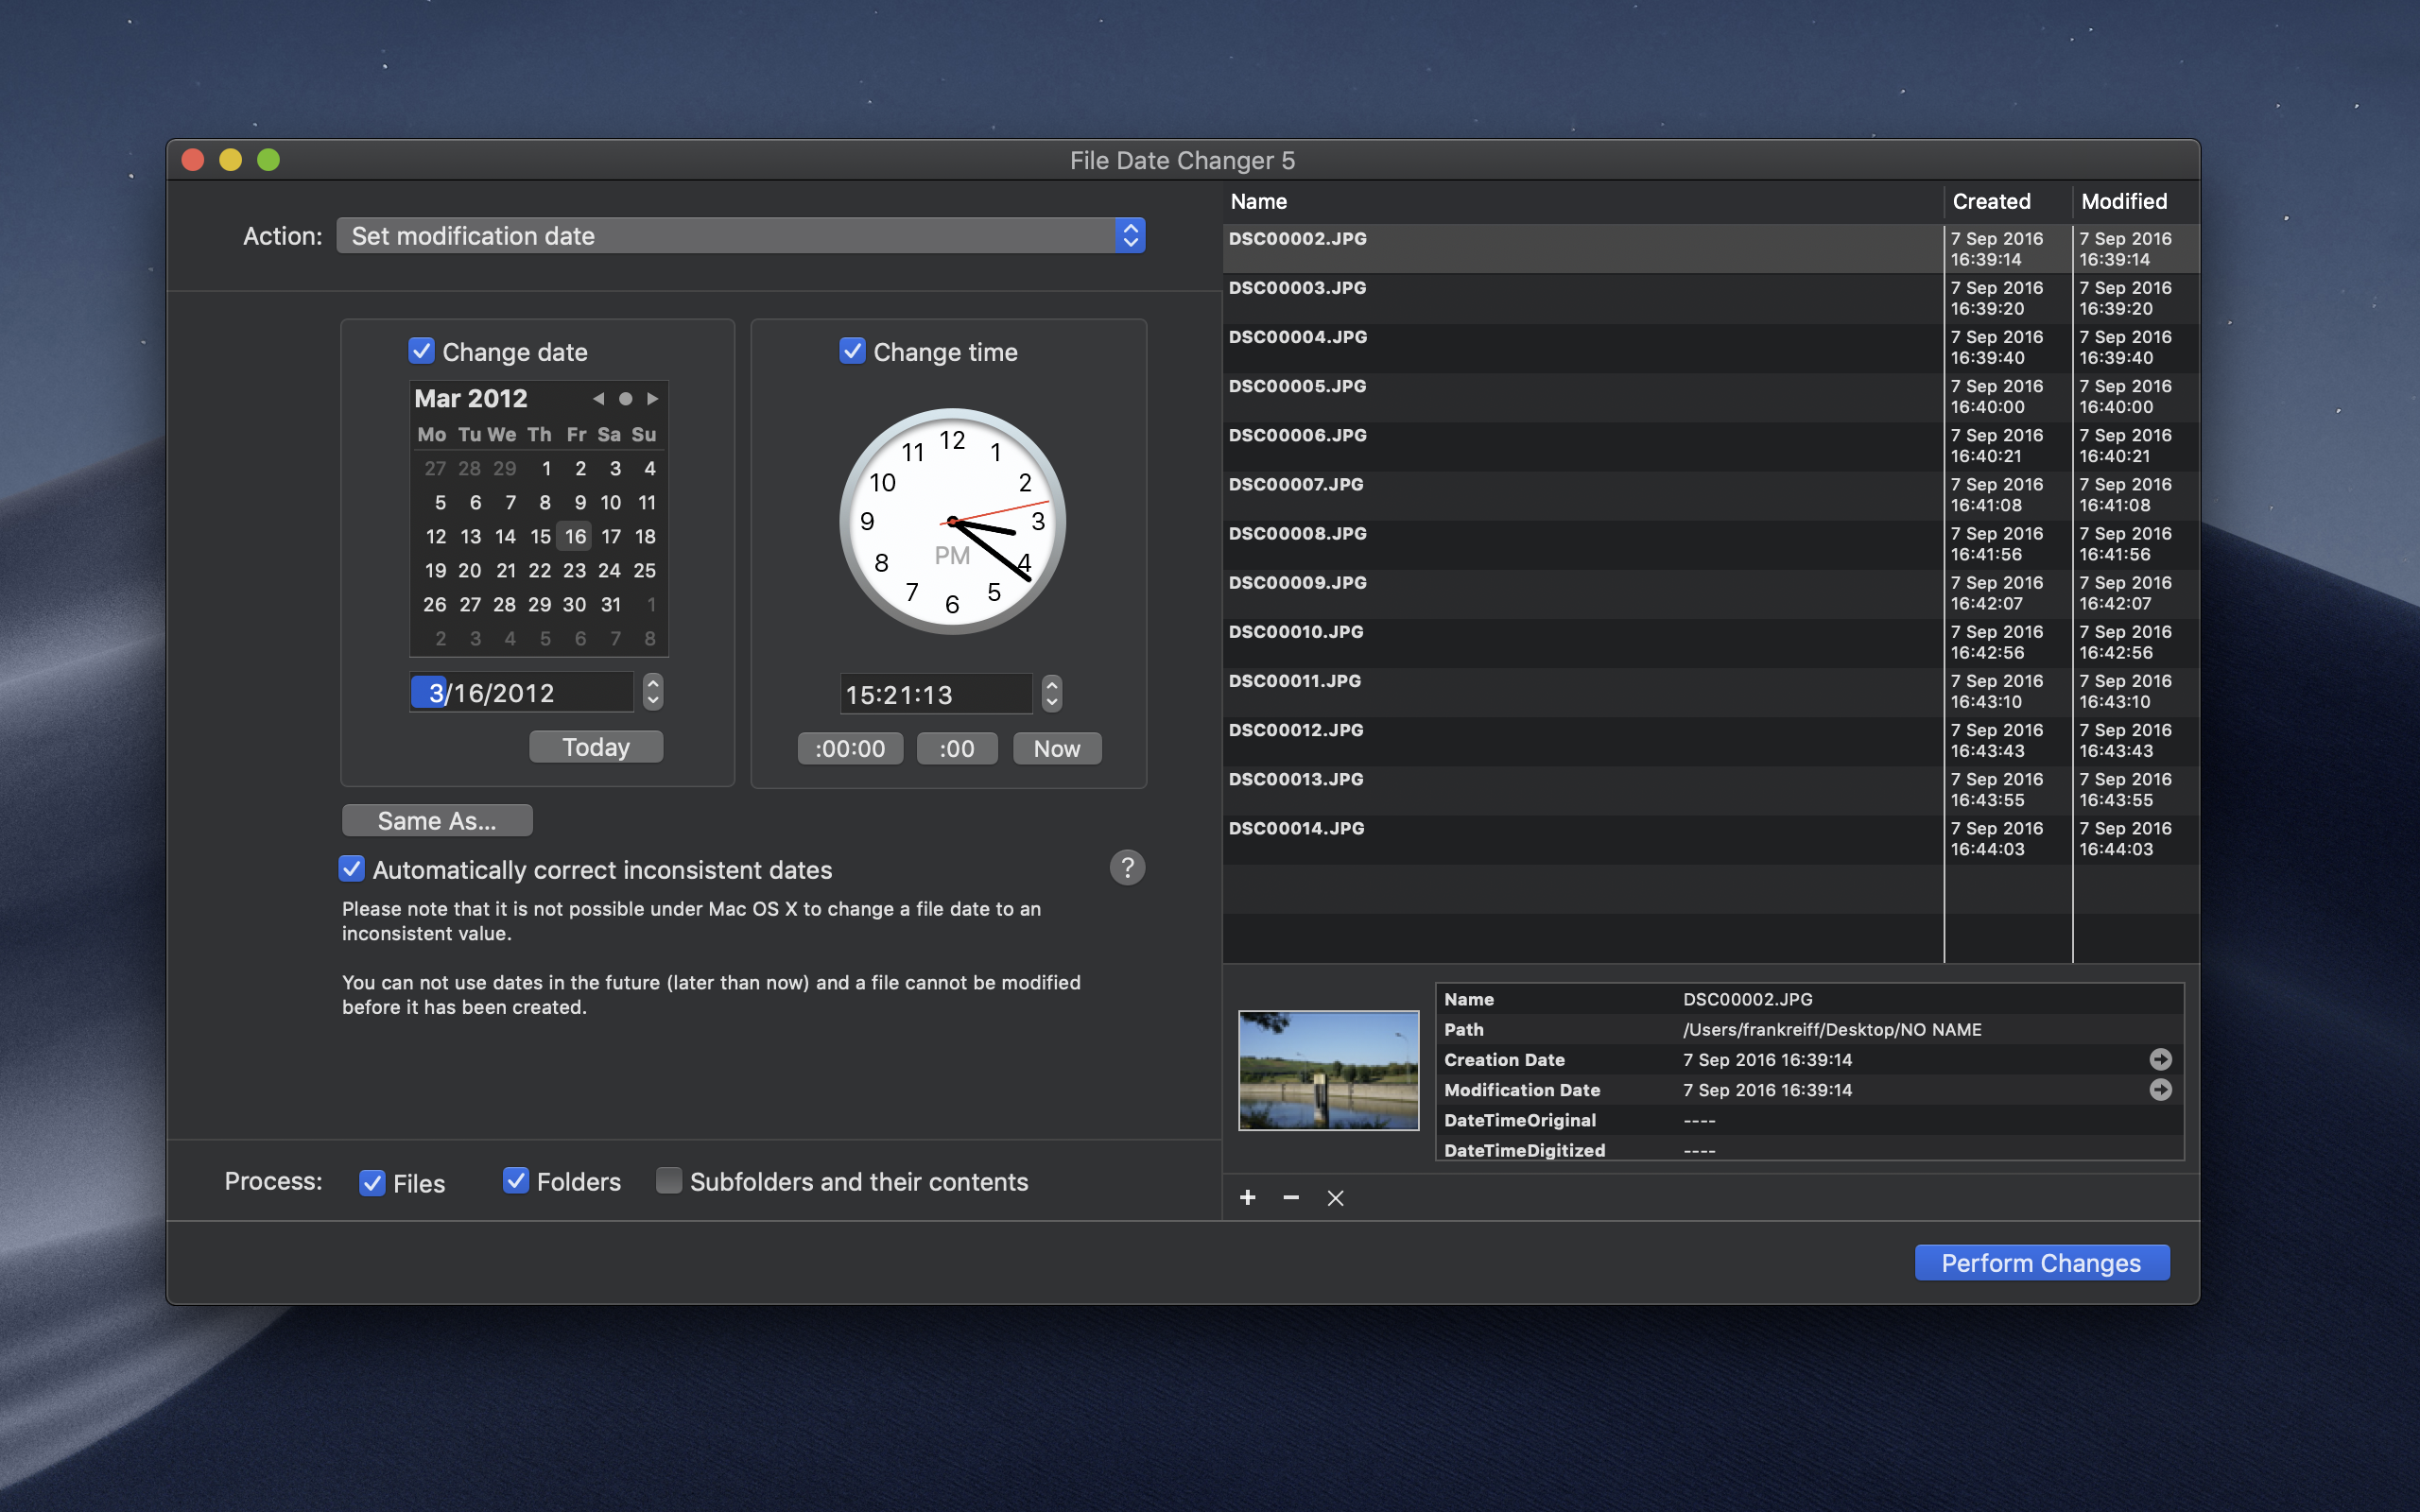Click the date input field 3/16/2012
The width and height of the screenshot is (2420, 1512).
pyautogui.click(x=522, y=692)
